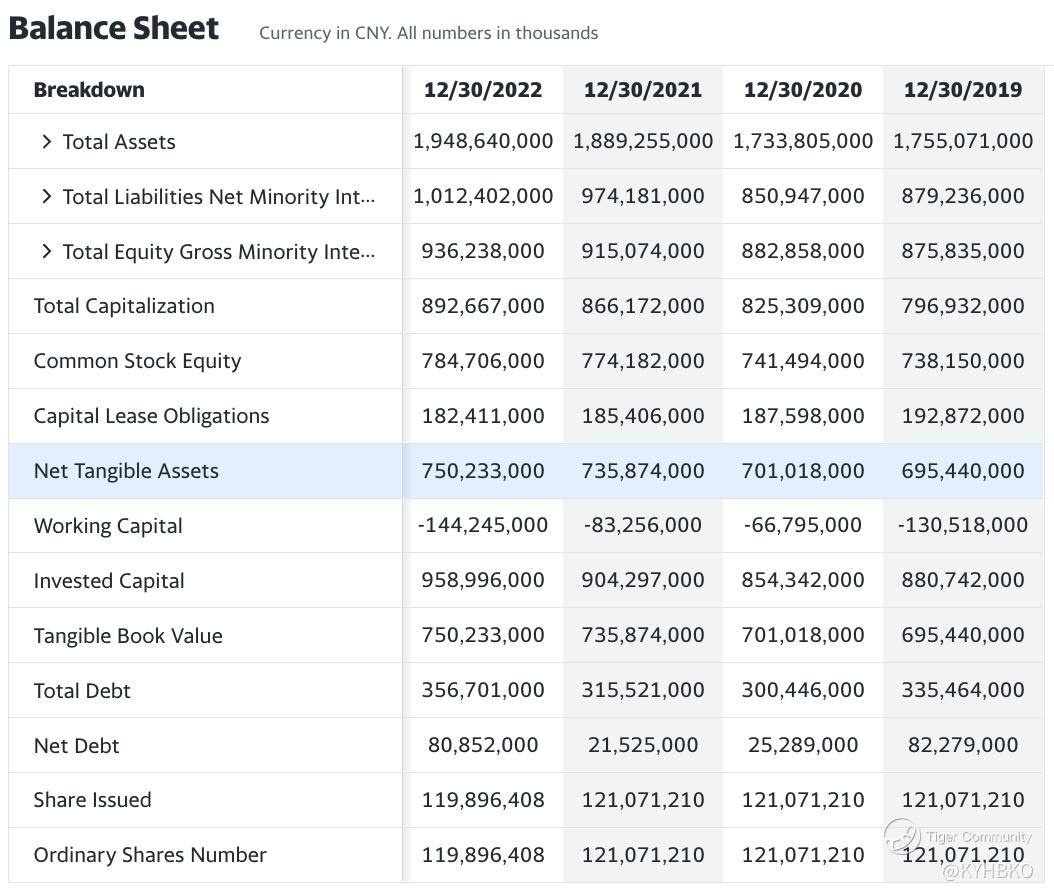Expand the Total Assets row
1054x896 pixels.
[46, 142]
